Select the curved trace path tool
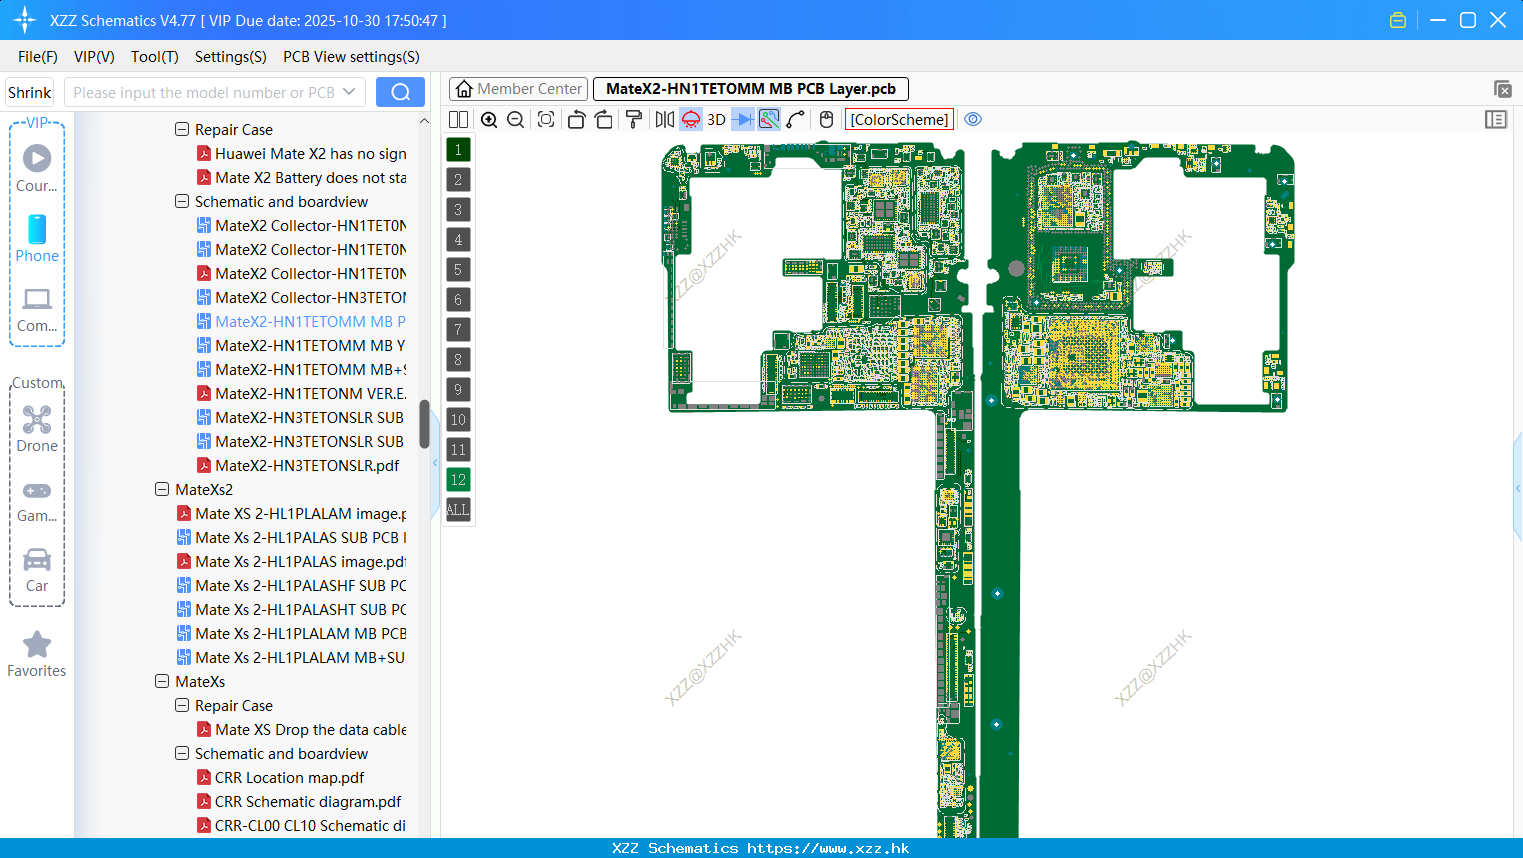This screenshot has height=858, width=1523. 796,120
